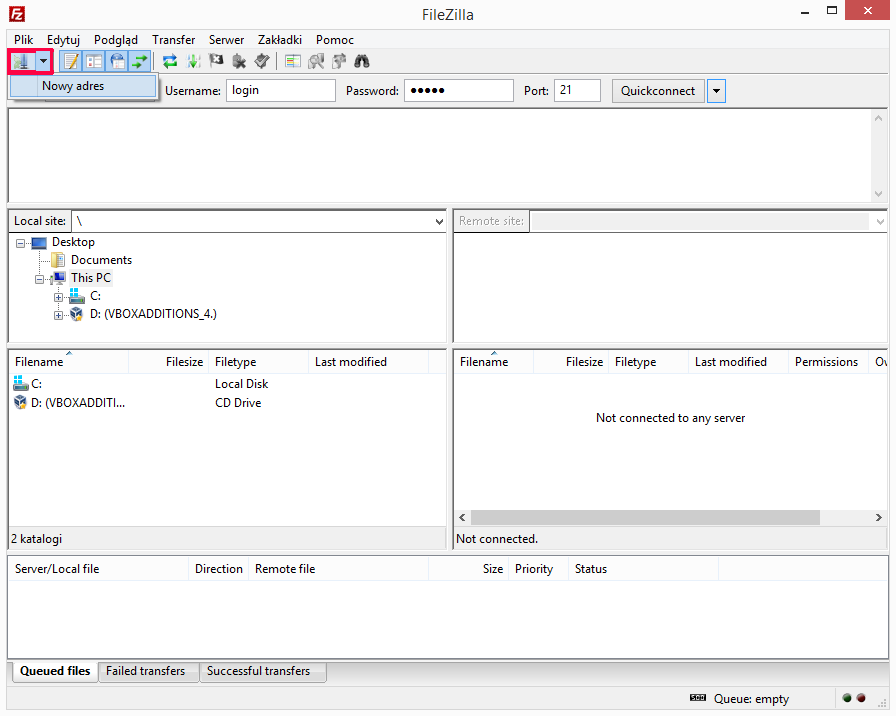Switch to the Queued files tab
The image size is (896, 716).
(55, 671)
